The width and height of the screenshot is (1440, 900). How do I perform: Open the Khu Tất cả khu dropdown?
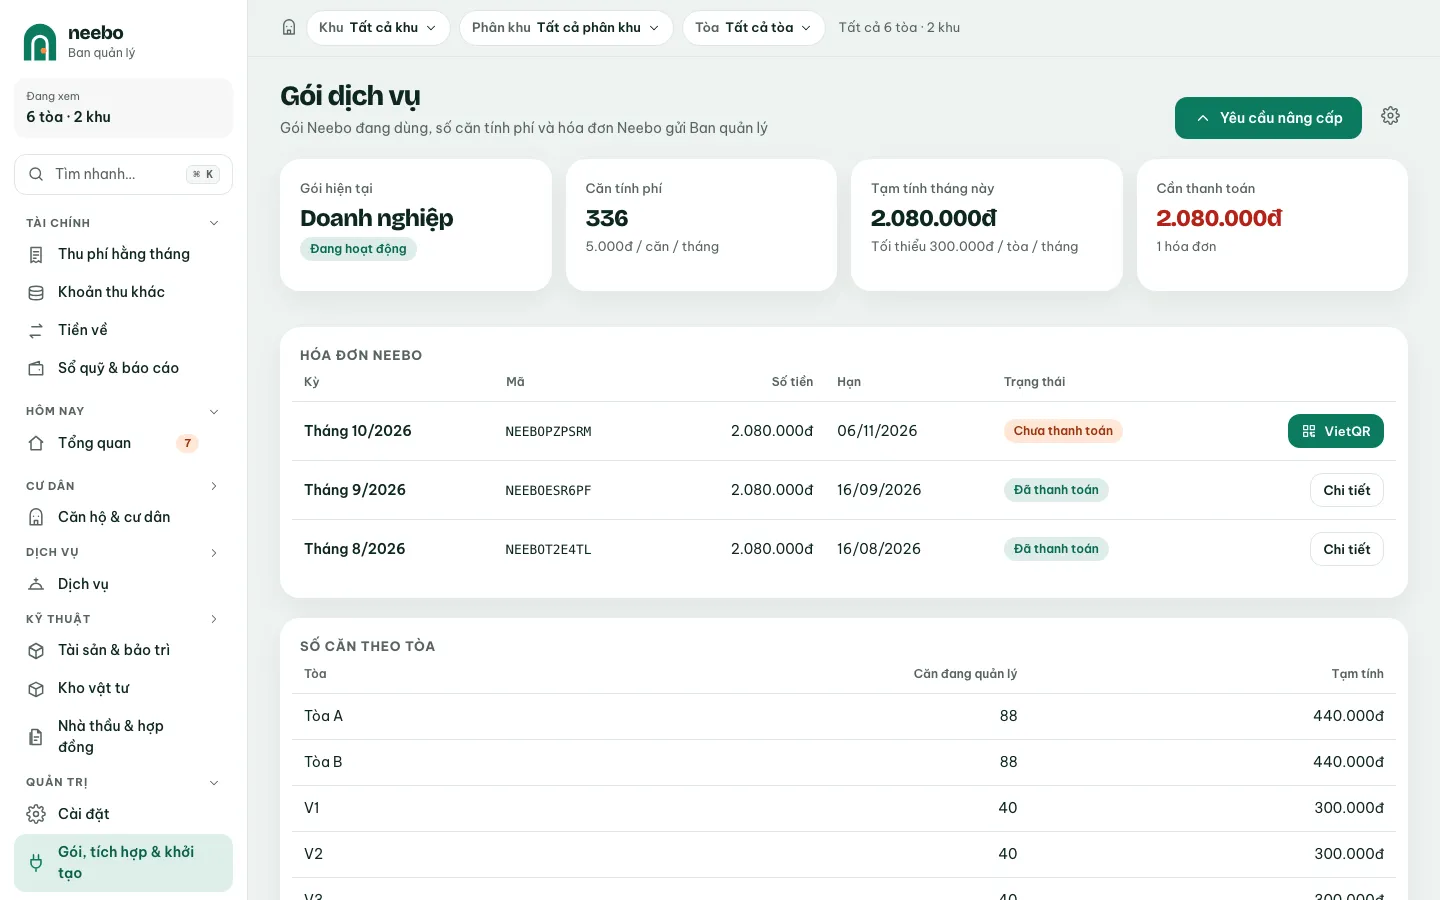378,28
